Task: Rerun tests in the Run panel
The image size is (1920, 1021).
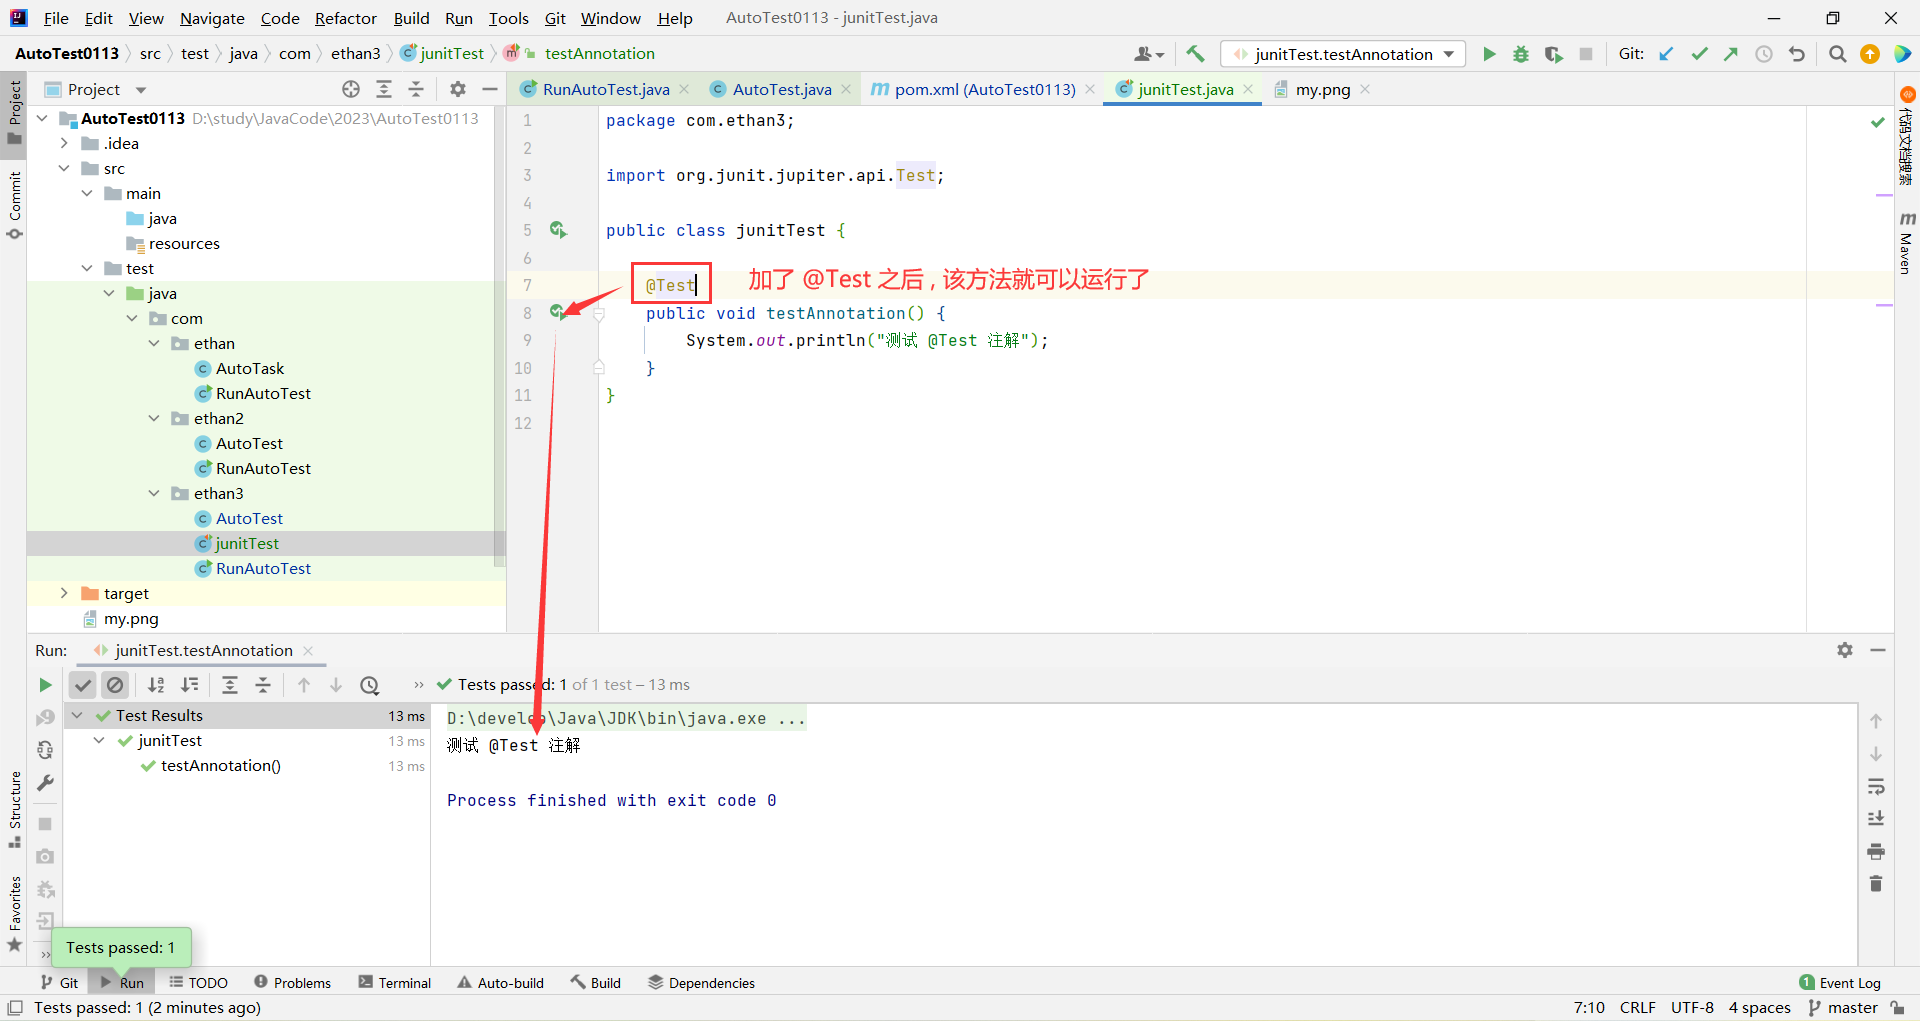Action: (45, 685)
